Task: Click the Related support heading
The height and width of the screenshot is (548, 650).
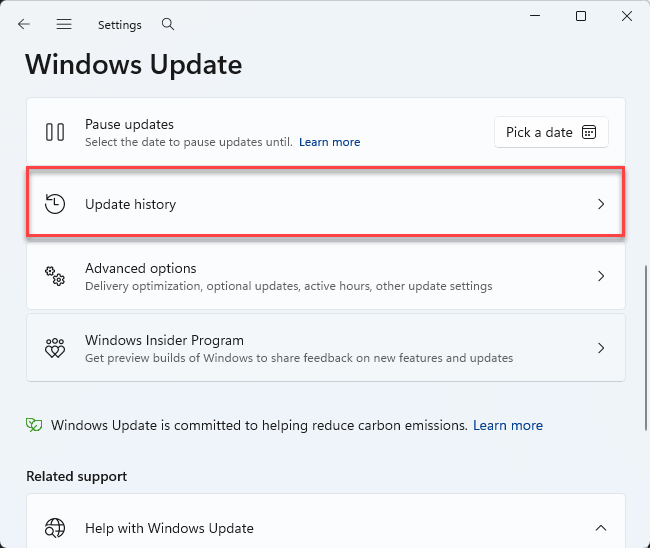Action: pyautogui.click(x=77, y=476)
